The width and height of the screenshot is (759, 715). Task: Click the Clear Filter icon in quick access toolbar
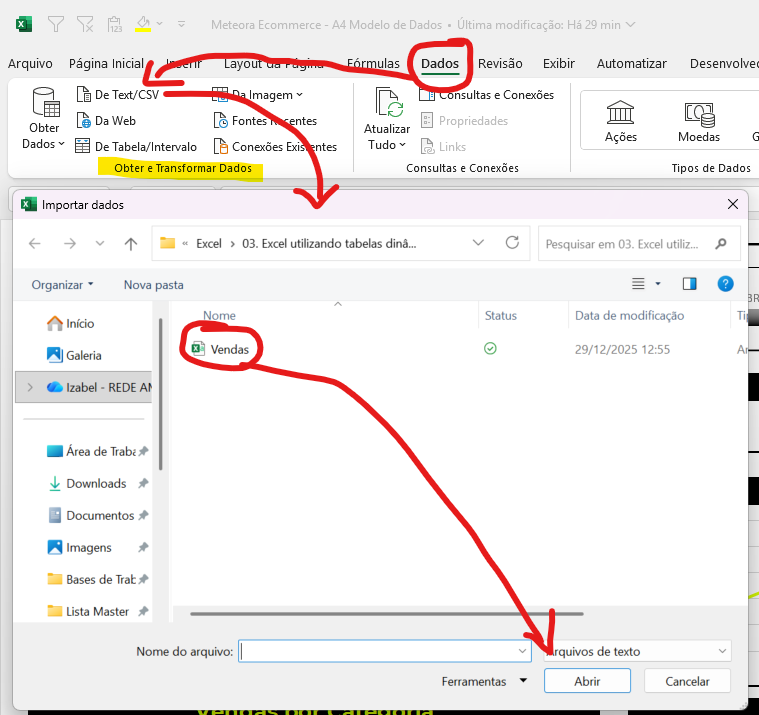85,24
